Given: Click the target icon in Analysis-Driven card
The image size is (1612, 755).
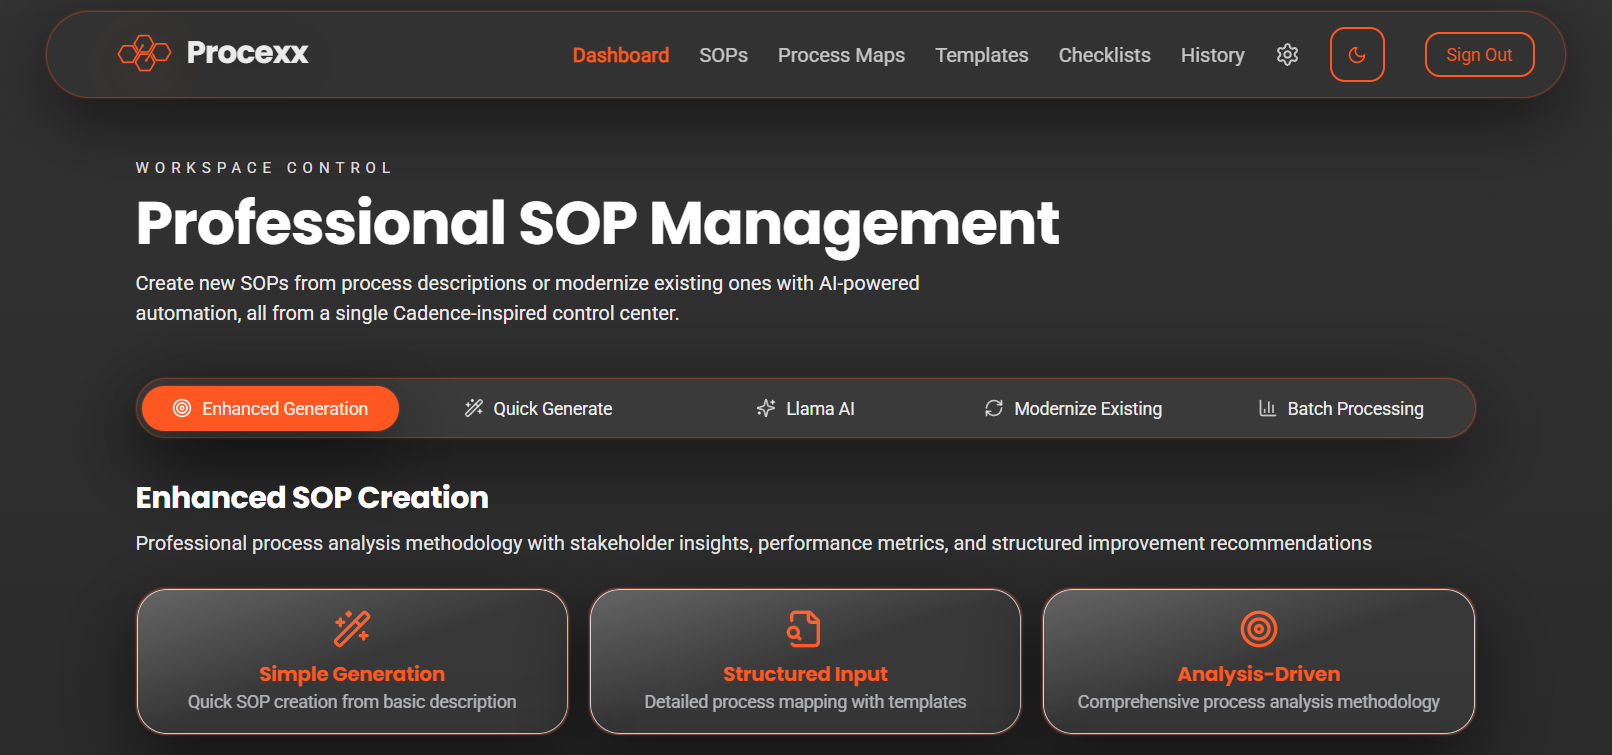Looking at the screenshot, I should click(1258, 629).
